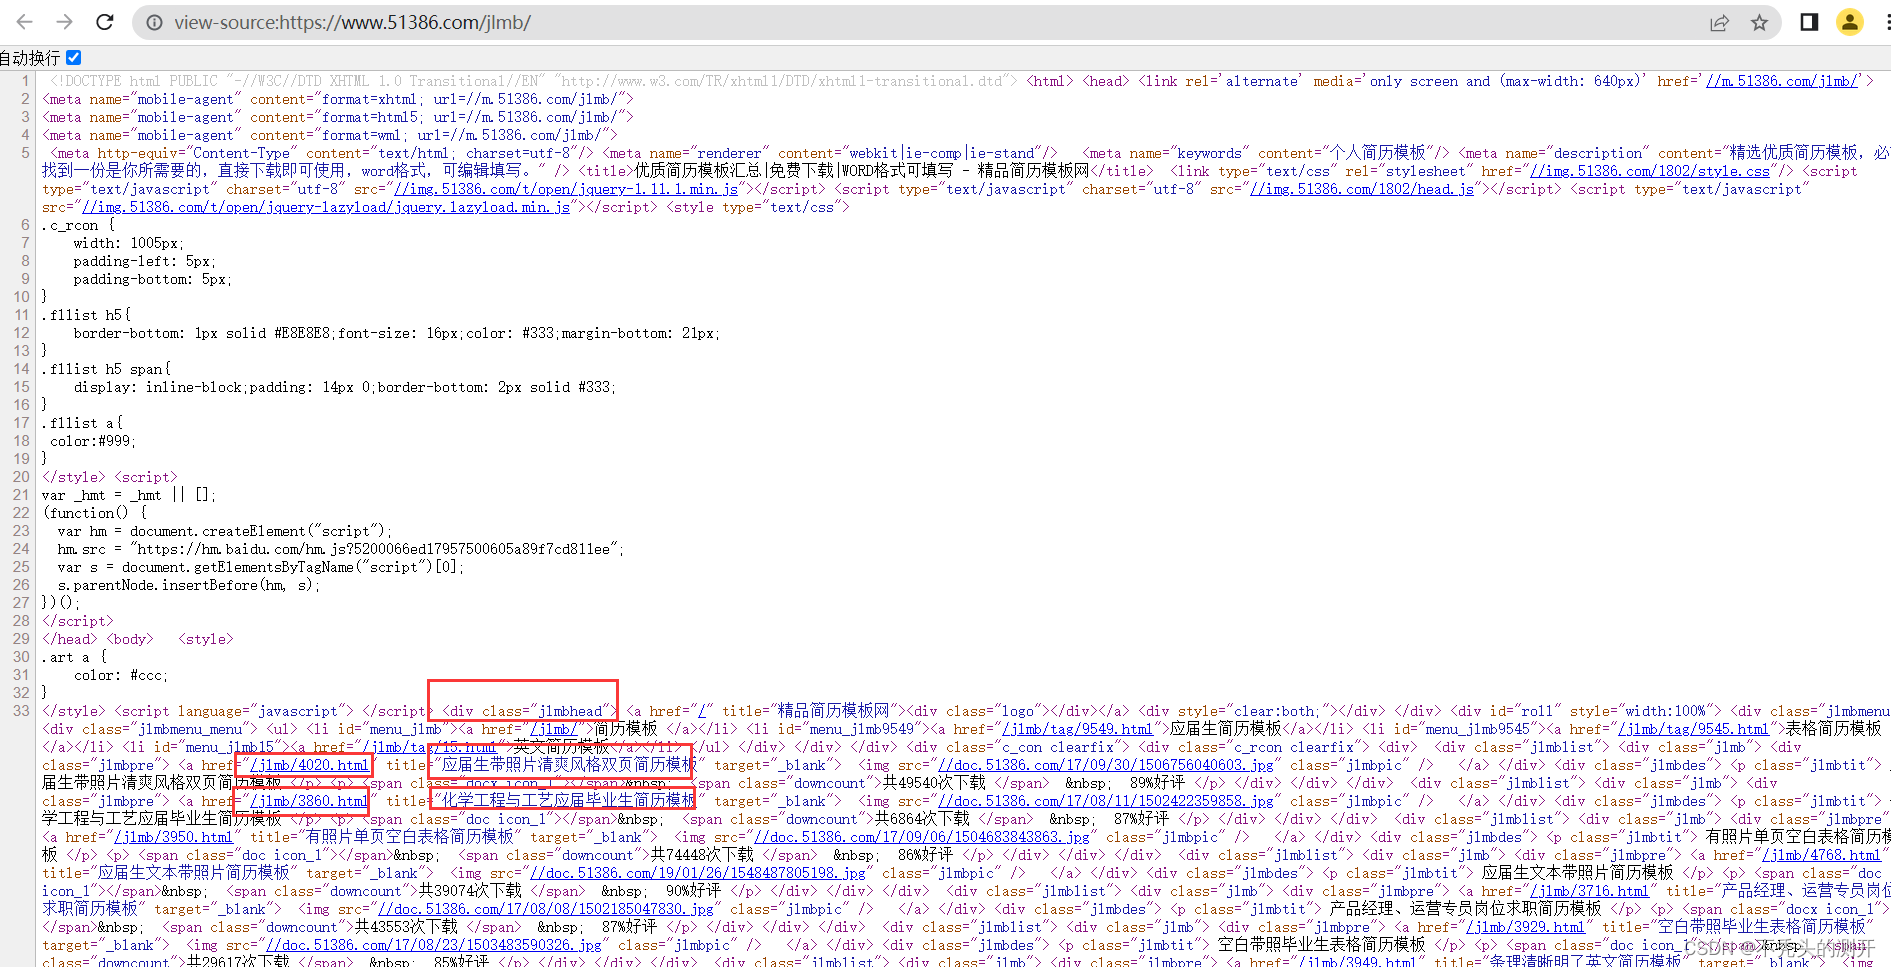Click the .c_rcon selector text on line 6
This screenshot has width=1891, height=967.
click(70, 225)
